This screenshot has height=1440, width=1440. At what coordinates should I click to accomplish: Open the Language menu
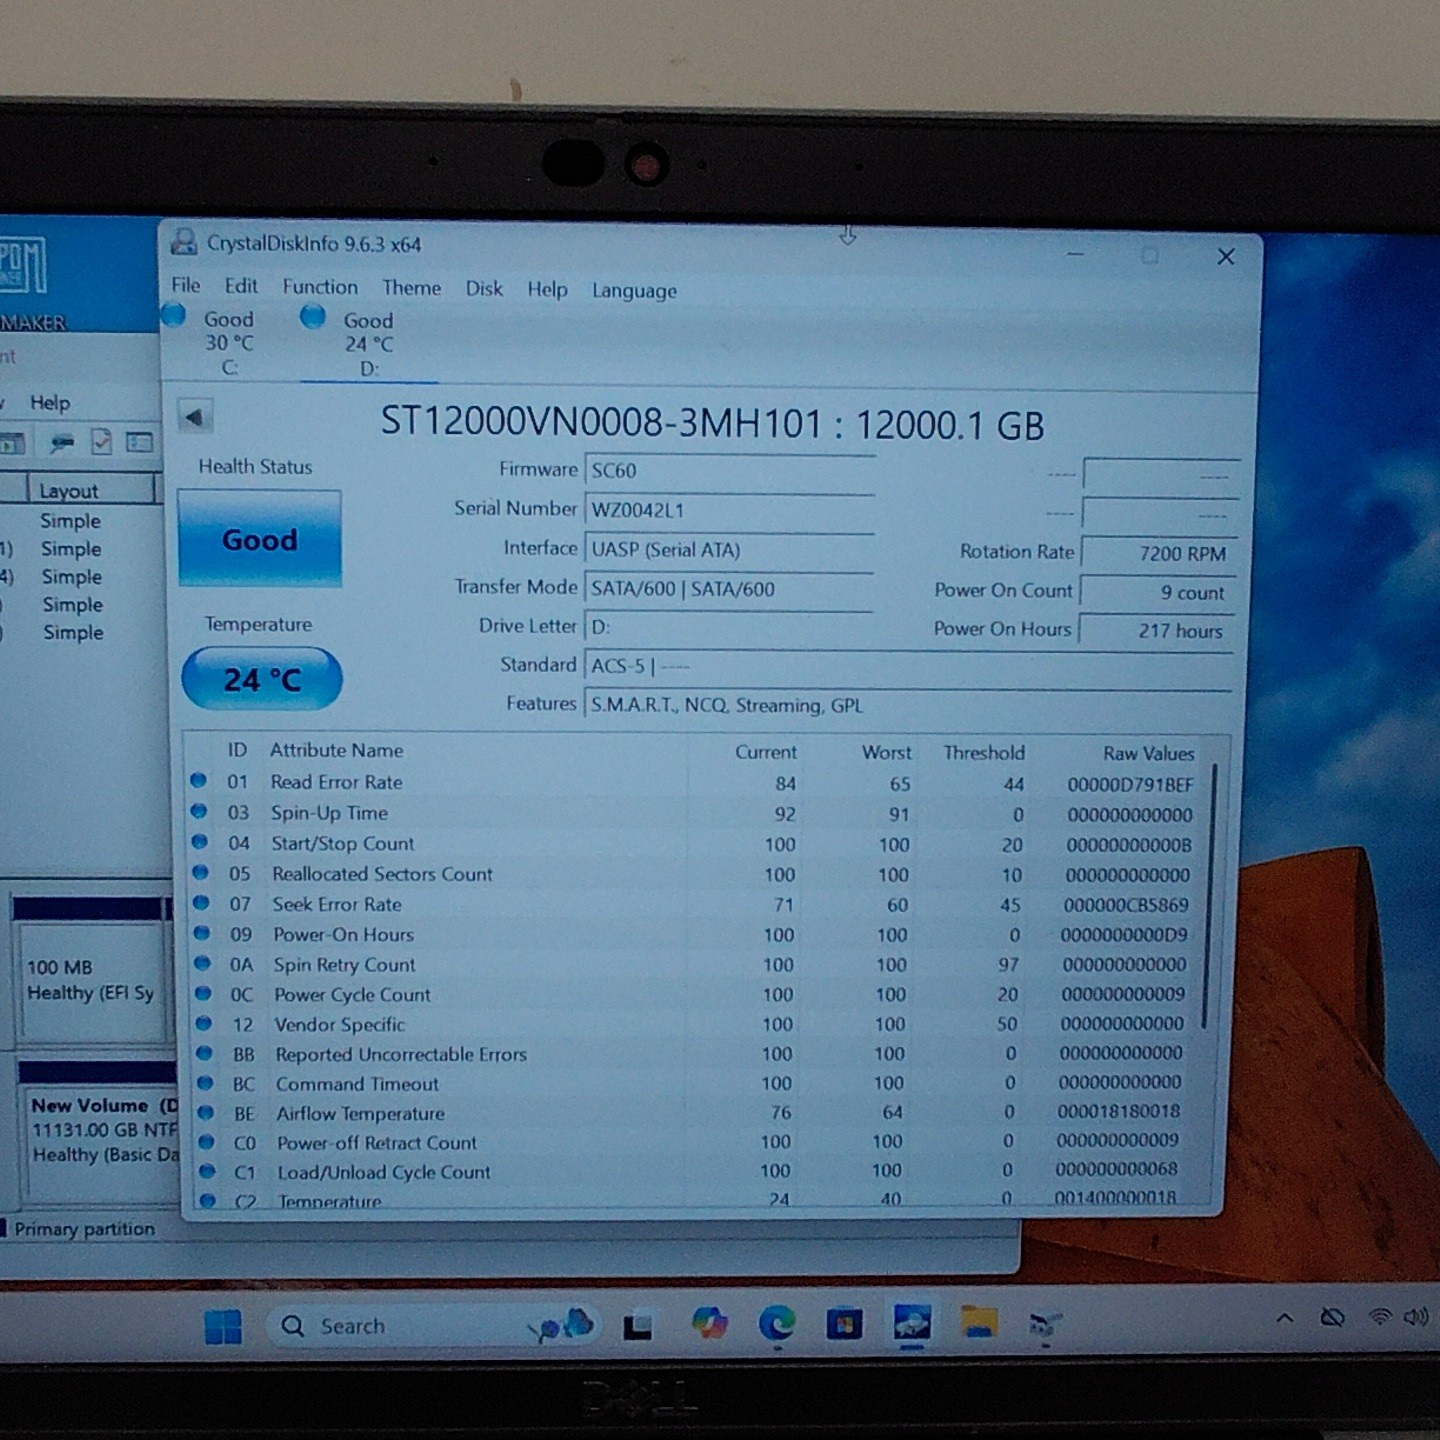point(634,291)
